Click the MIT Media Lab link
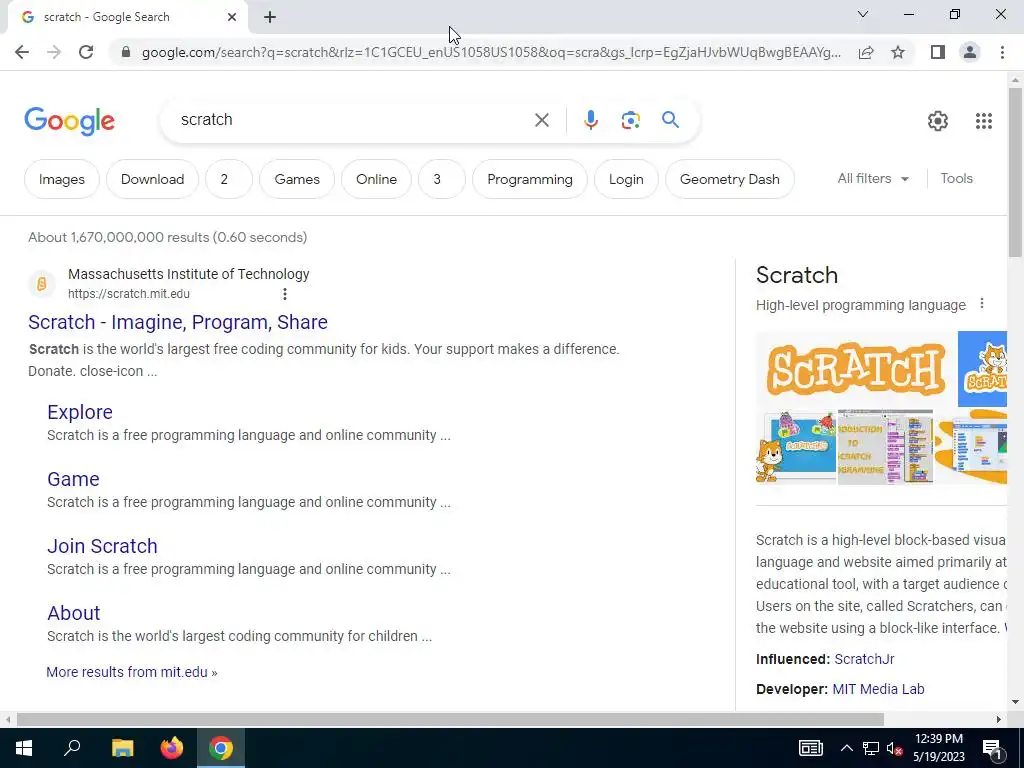 [878, 689]
